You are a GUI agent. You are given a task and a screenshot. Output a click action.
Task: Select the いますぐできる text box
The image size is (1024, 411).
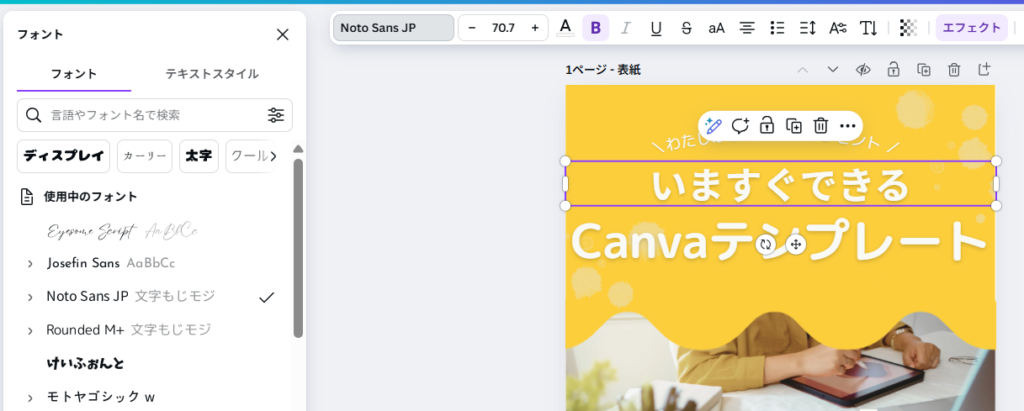point(780,184)
